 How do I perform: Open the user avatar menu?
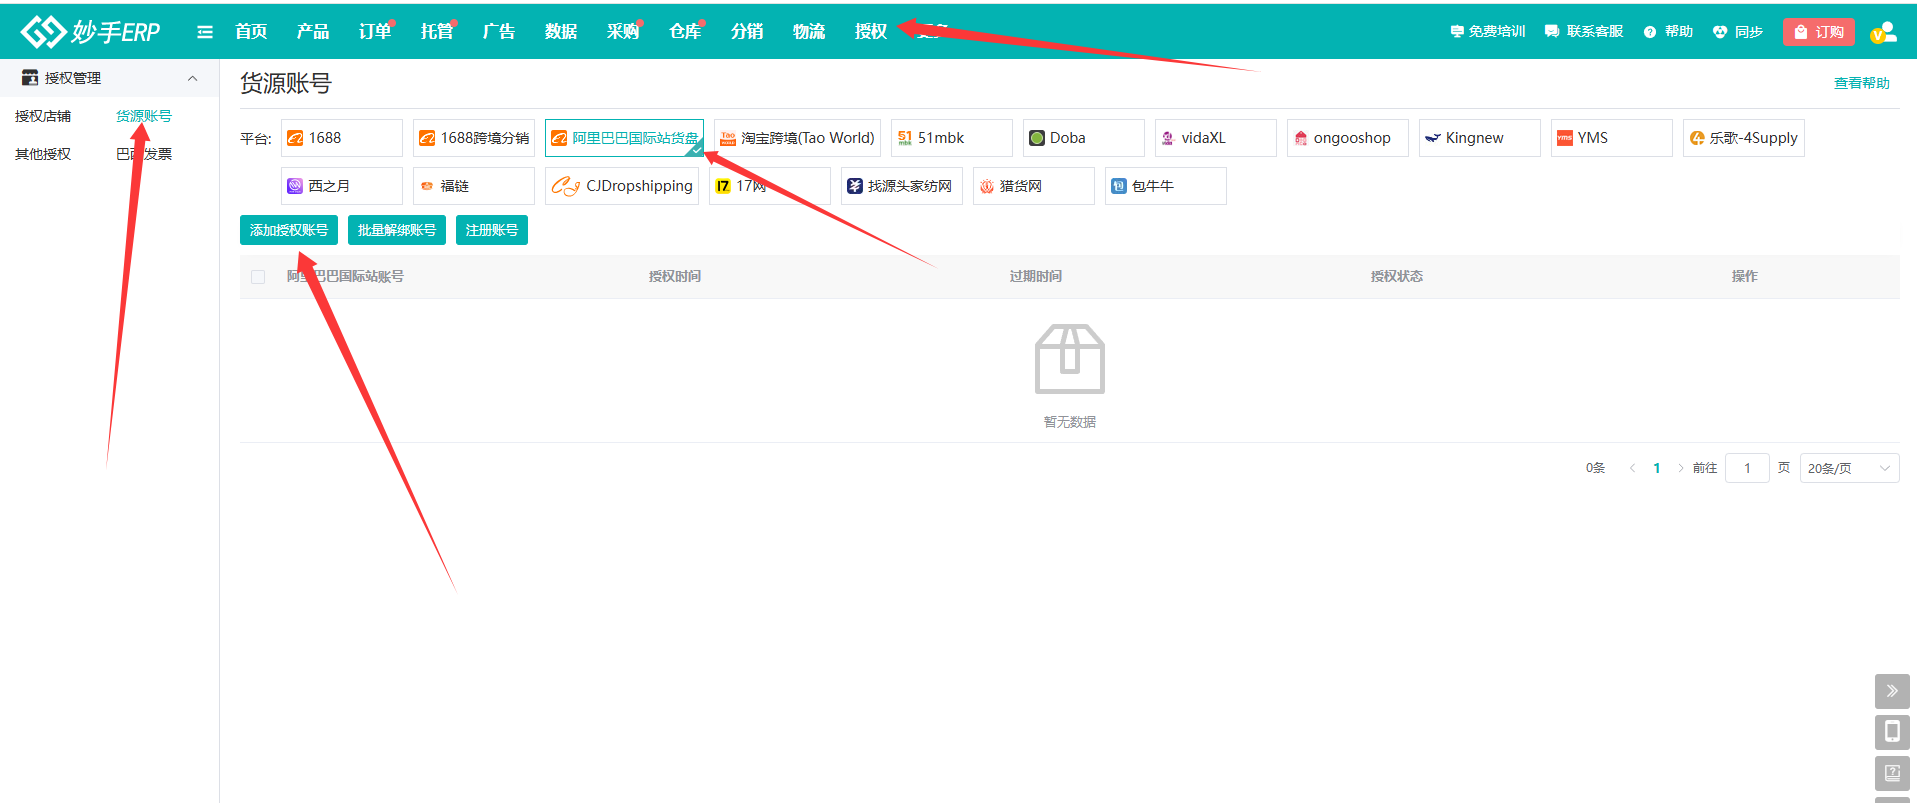[x=1883, y=32]
